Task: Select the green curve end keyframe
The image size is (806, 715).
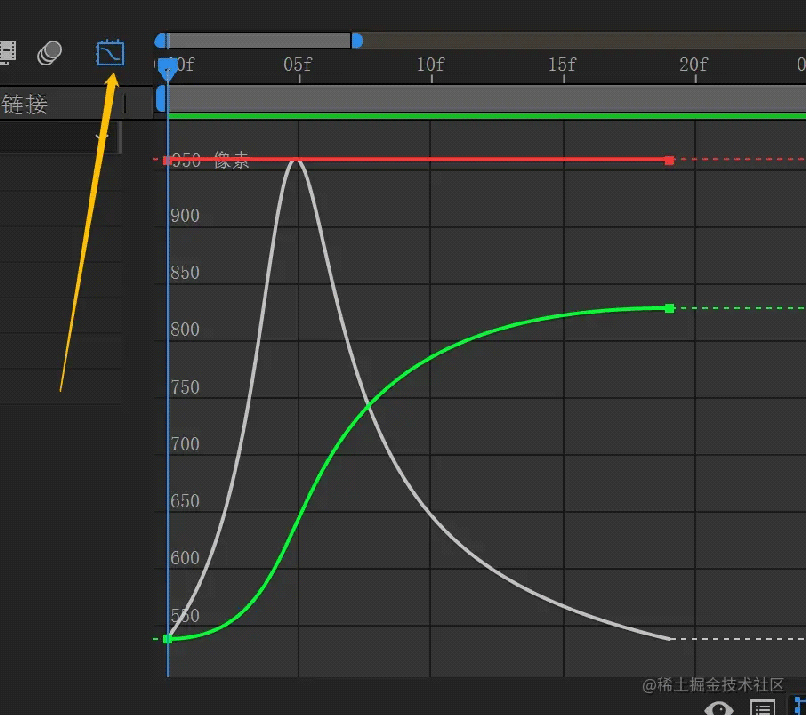Action: [669, 308]
